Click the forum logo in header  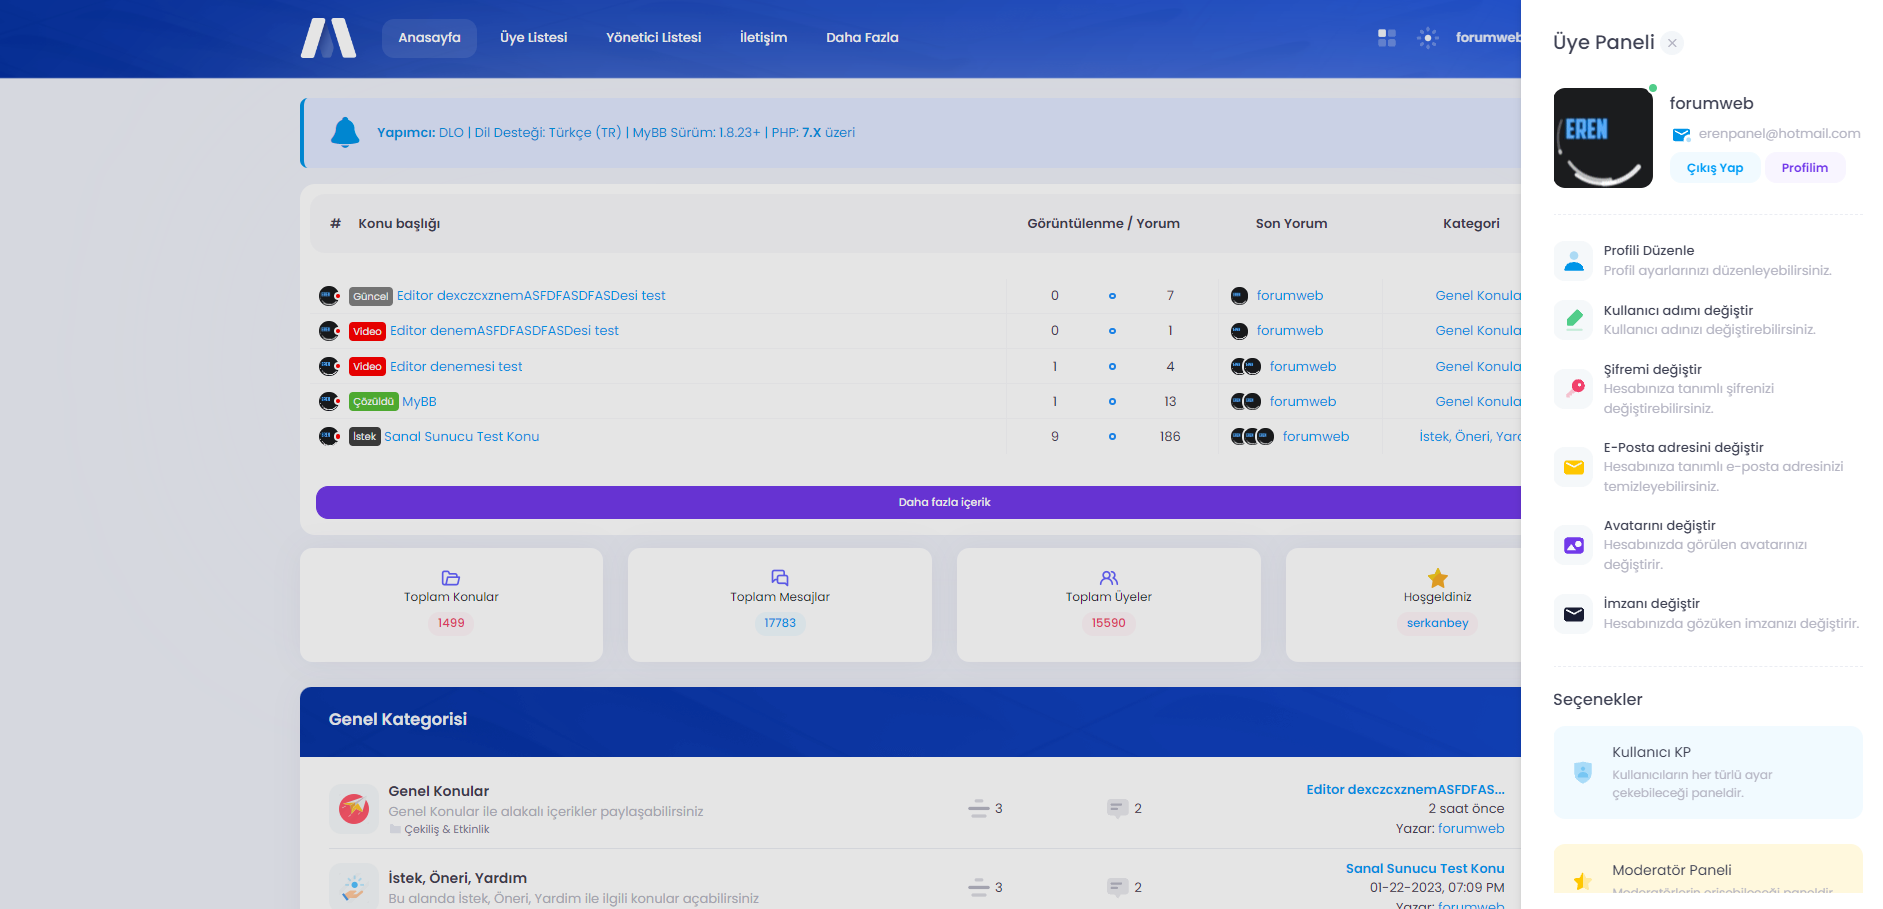click(328, 38)
